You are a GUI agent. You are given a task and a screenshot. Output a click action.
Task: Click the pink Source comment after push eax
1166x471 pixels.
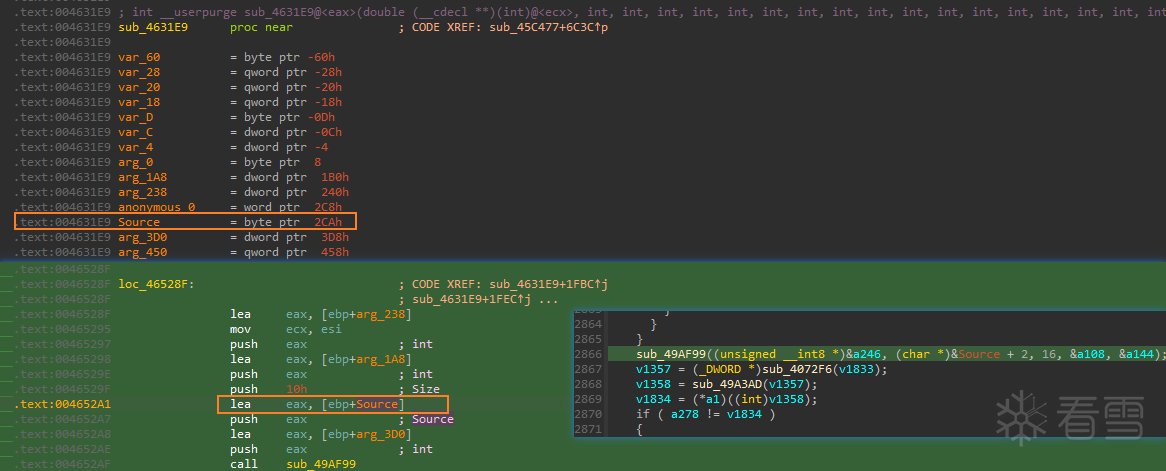coord(432,419)
